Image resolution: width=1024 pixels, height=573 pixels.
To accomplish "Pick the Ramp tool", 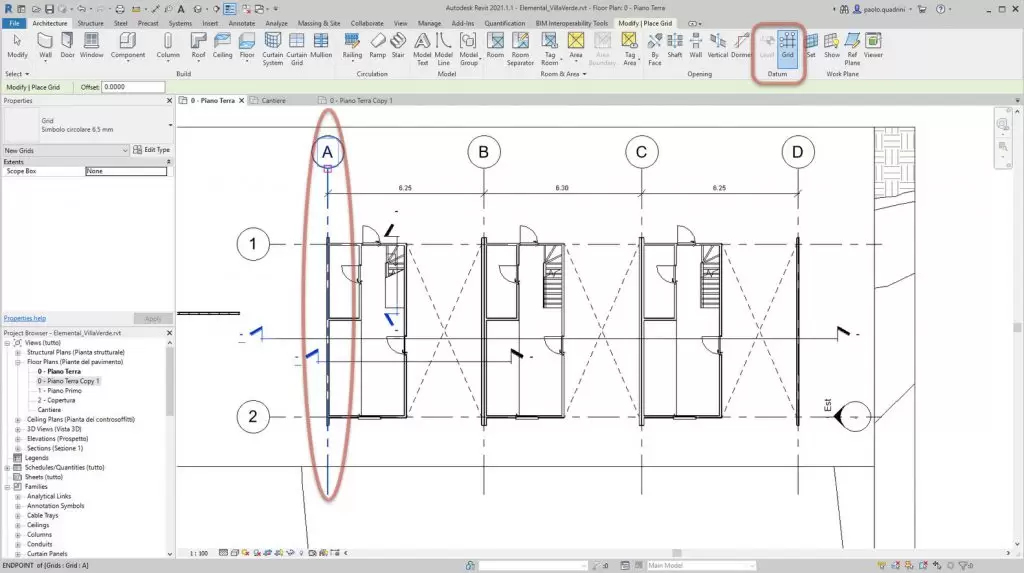I will tap(377, 45).
